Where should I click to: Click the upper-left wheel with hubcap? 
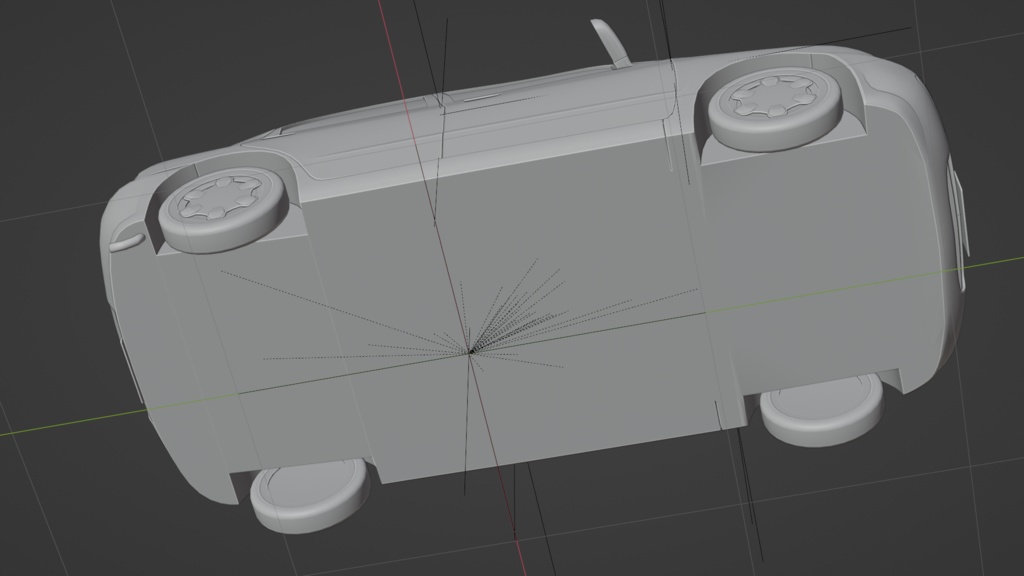(x=223, y=208)
